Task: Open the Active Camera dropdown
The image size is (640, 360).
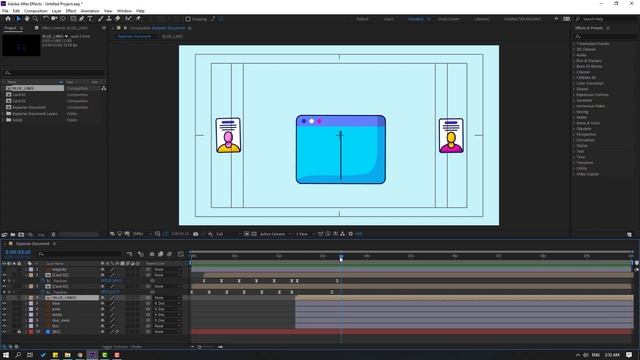Action: (x=276, y=234)
